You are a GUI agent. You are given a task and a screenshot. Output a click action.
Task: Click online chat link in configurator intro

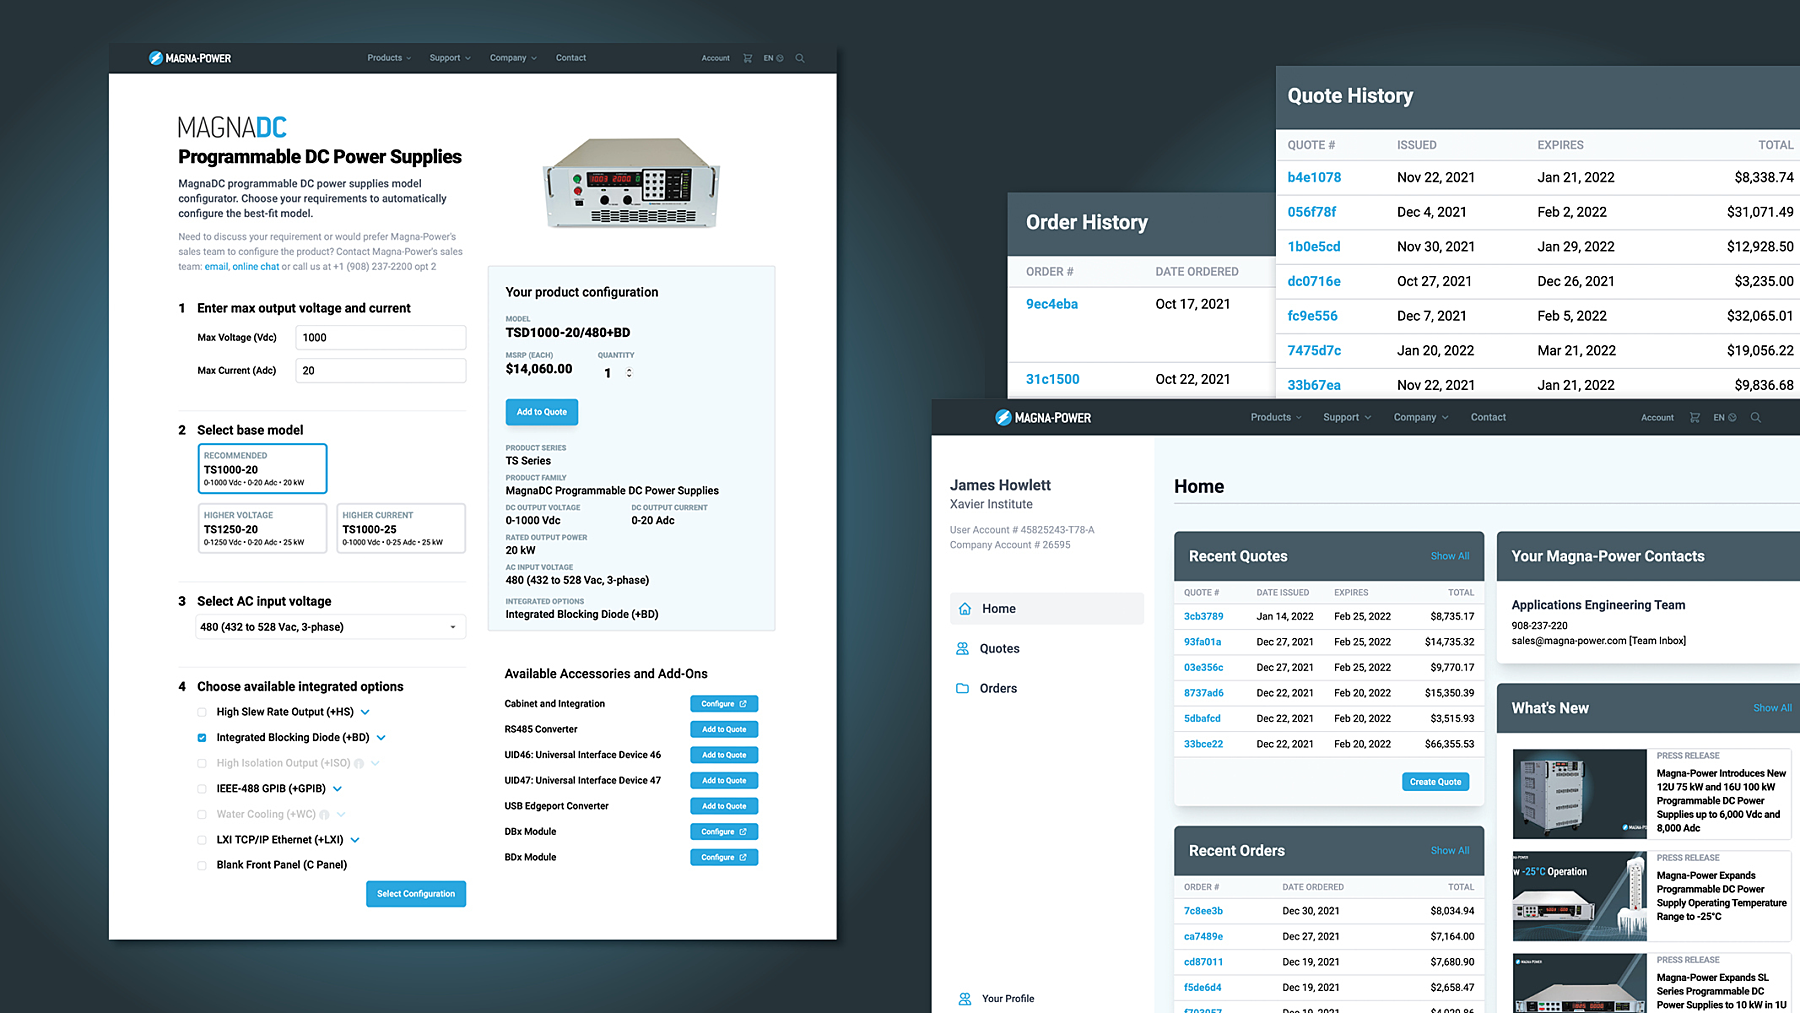(256, 267)
